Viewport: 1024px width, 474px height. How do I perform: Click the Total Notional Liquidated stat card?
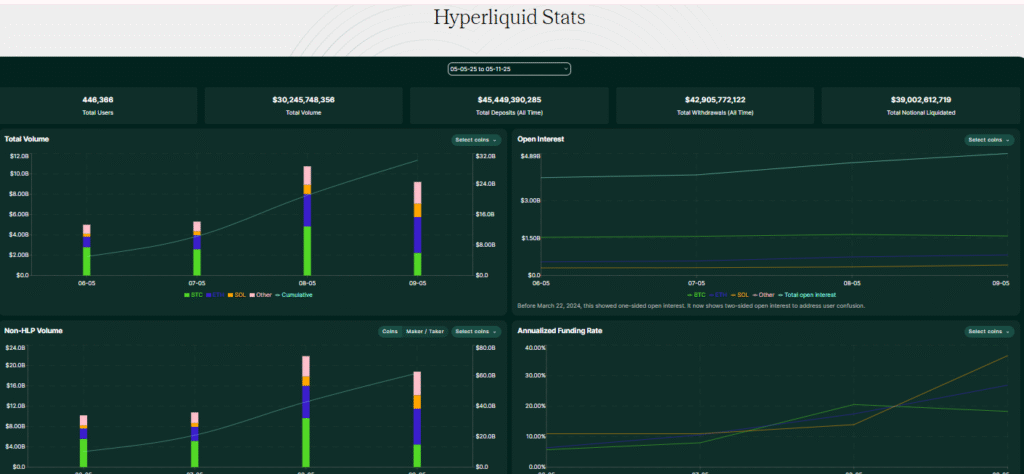920,106
